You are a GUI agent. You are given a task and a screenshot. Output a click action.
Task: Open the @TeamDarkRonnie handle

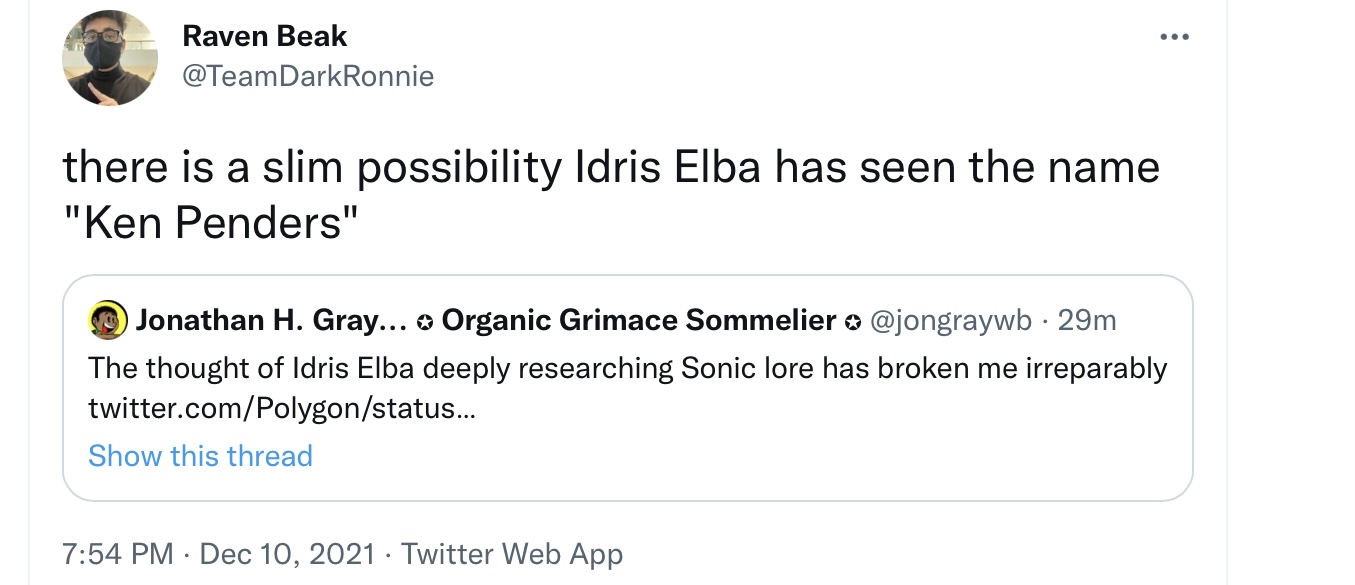coord(308,76)
